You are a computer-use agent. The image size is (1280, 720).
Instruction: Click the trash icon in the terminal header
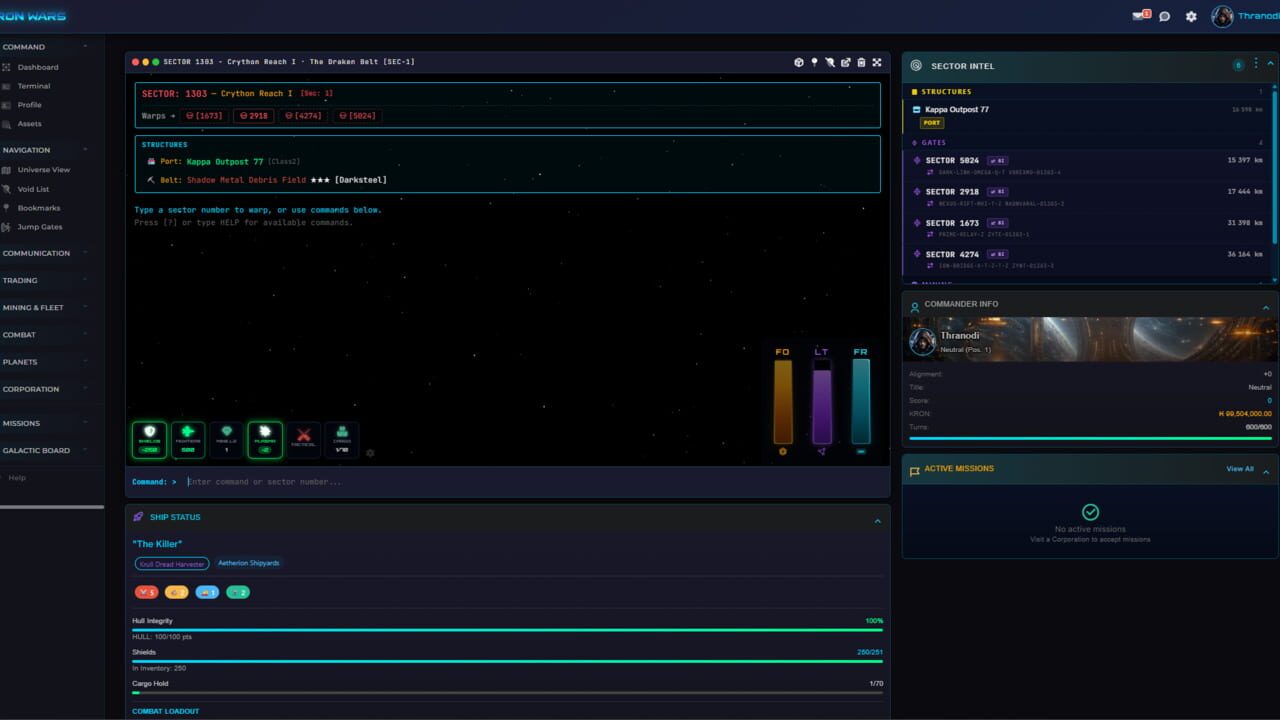(x=861, y=62)
